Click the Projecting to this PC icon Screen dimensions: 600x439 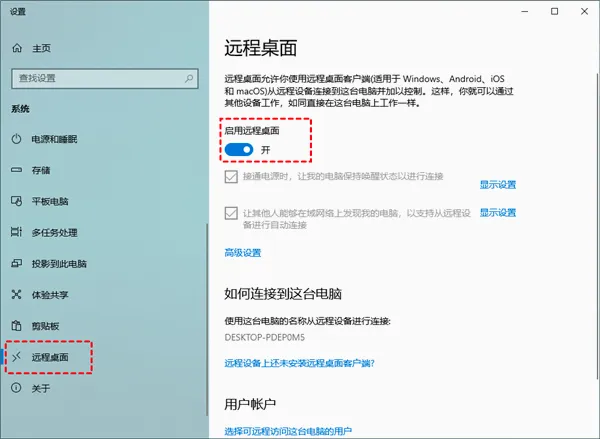(16, 263)
